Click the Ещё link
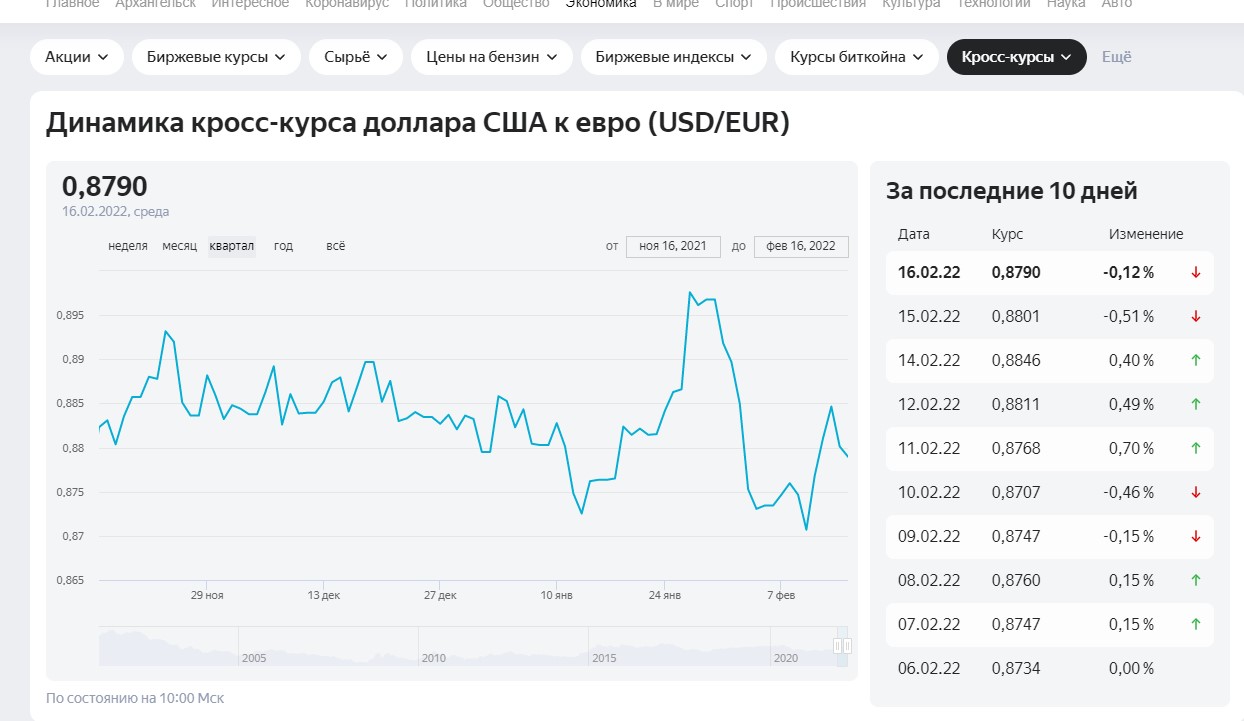 (x=1116, y=57)
